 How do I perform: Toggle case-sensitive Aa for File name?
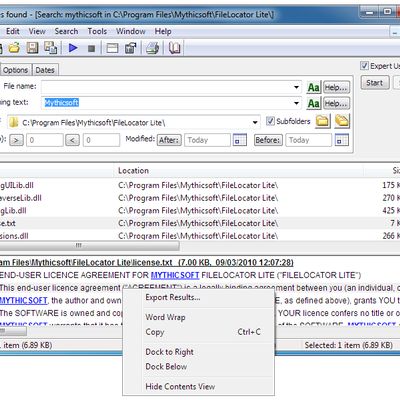[x=313, y=88]
